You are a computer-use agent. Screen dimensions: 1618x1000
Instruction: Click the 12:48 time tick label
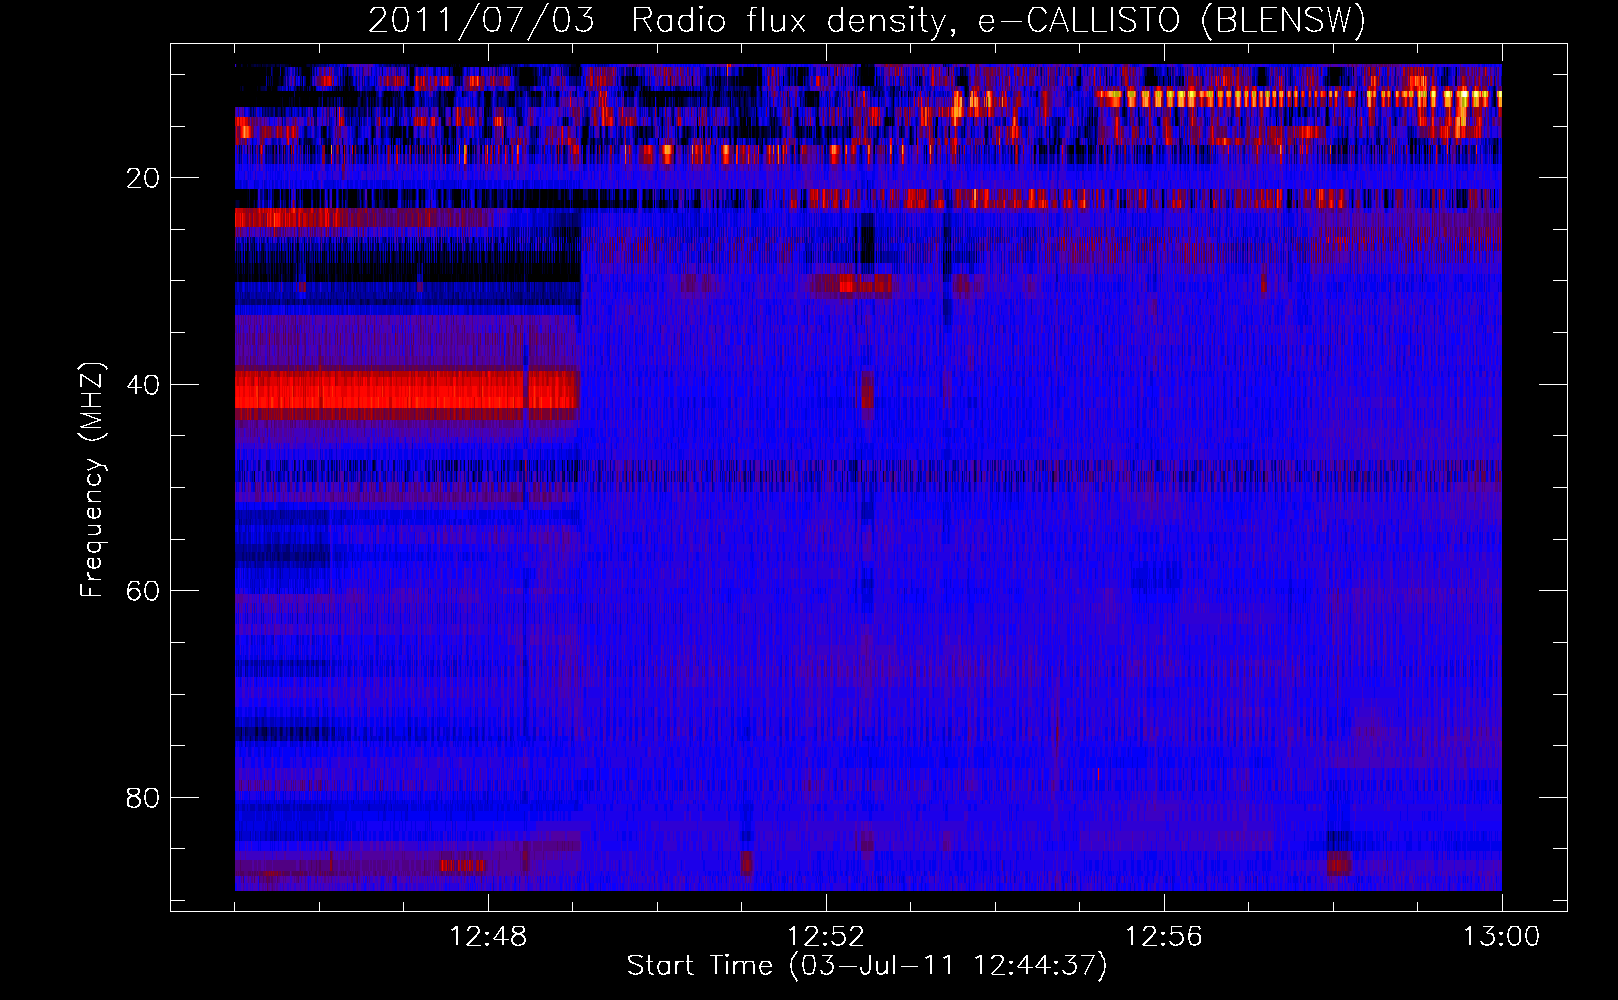tap(488, 937)
